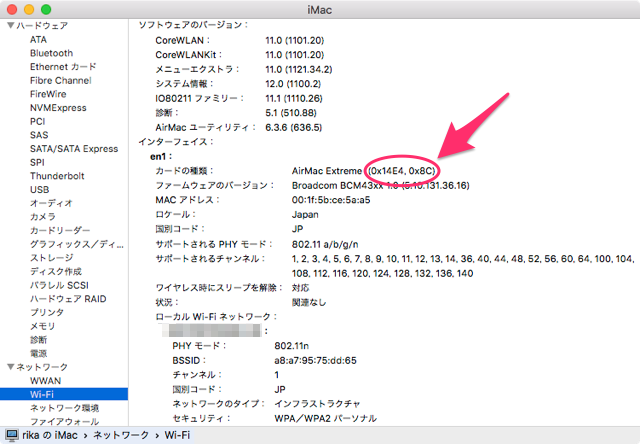Click the en1 interface heading
This screenshot has height=444, width=640.
[160, 157]
